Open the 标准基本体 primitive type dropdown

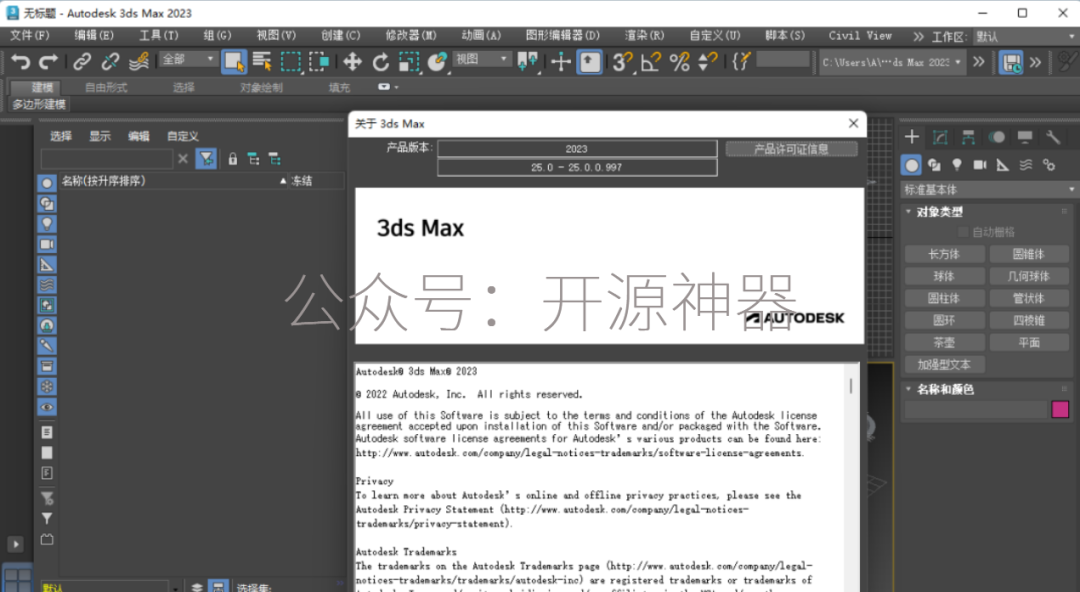(989, 190)
